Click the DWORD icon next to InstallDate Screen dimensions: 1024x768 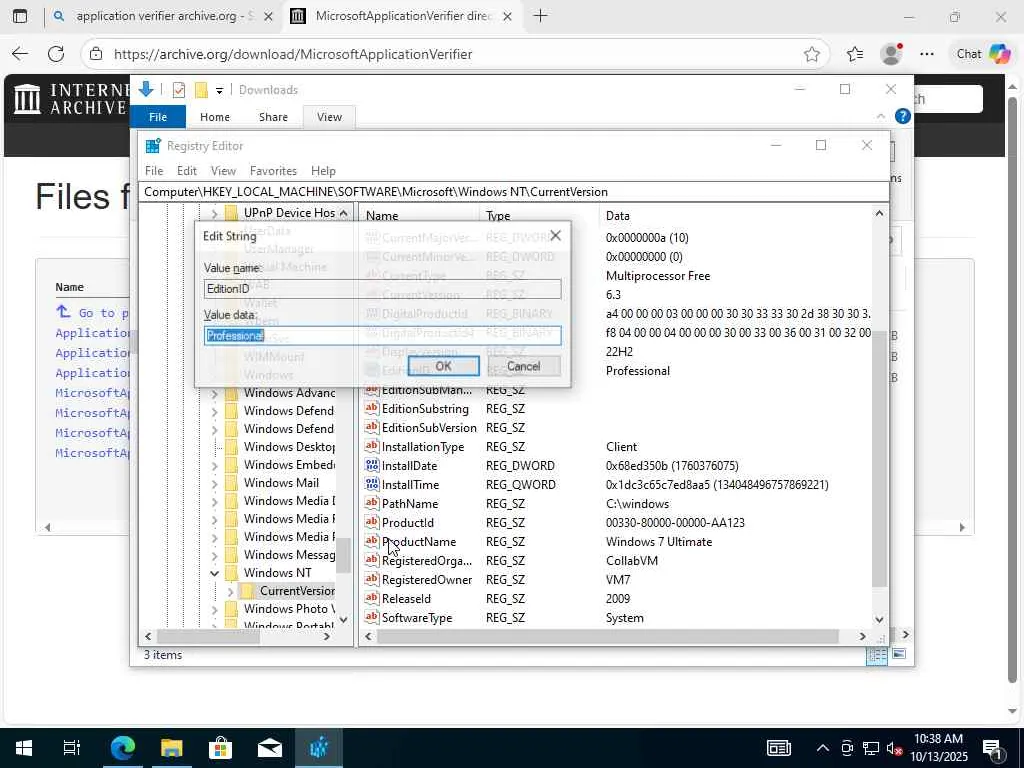[x=372, y=465]
